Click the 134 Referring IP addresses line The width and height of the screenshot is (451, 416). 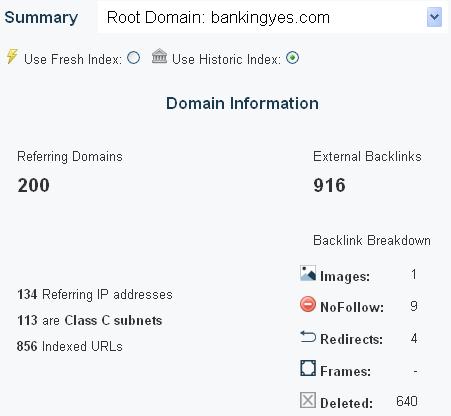click(x=95, y=295)
